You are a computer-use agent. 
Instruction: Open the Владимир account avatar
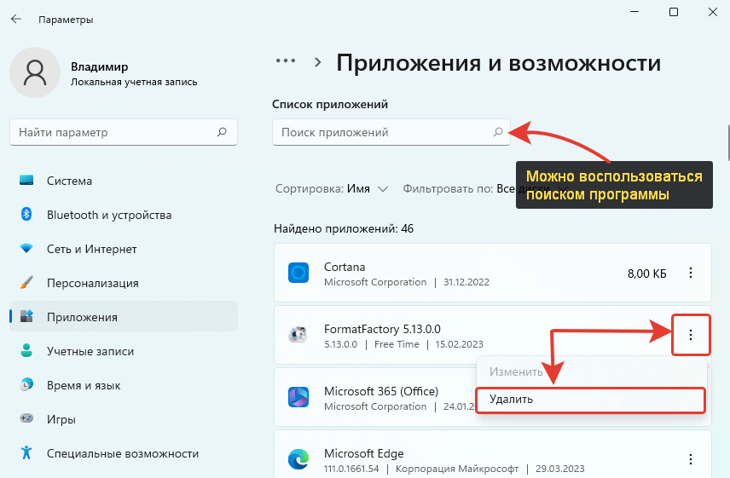click(x=35, y=73)
